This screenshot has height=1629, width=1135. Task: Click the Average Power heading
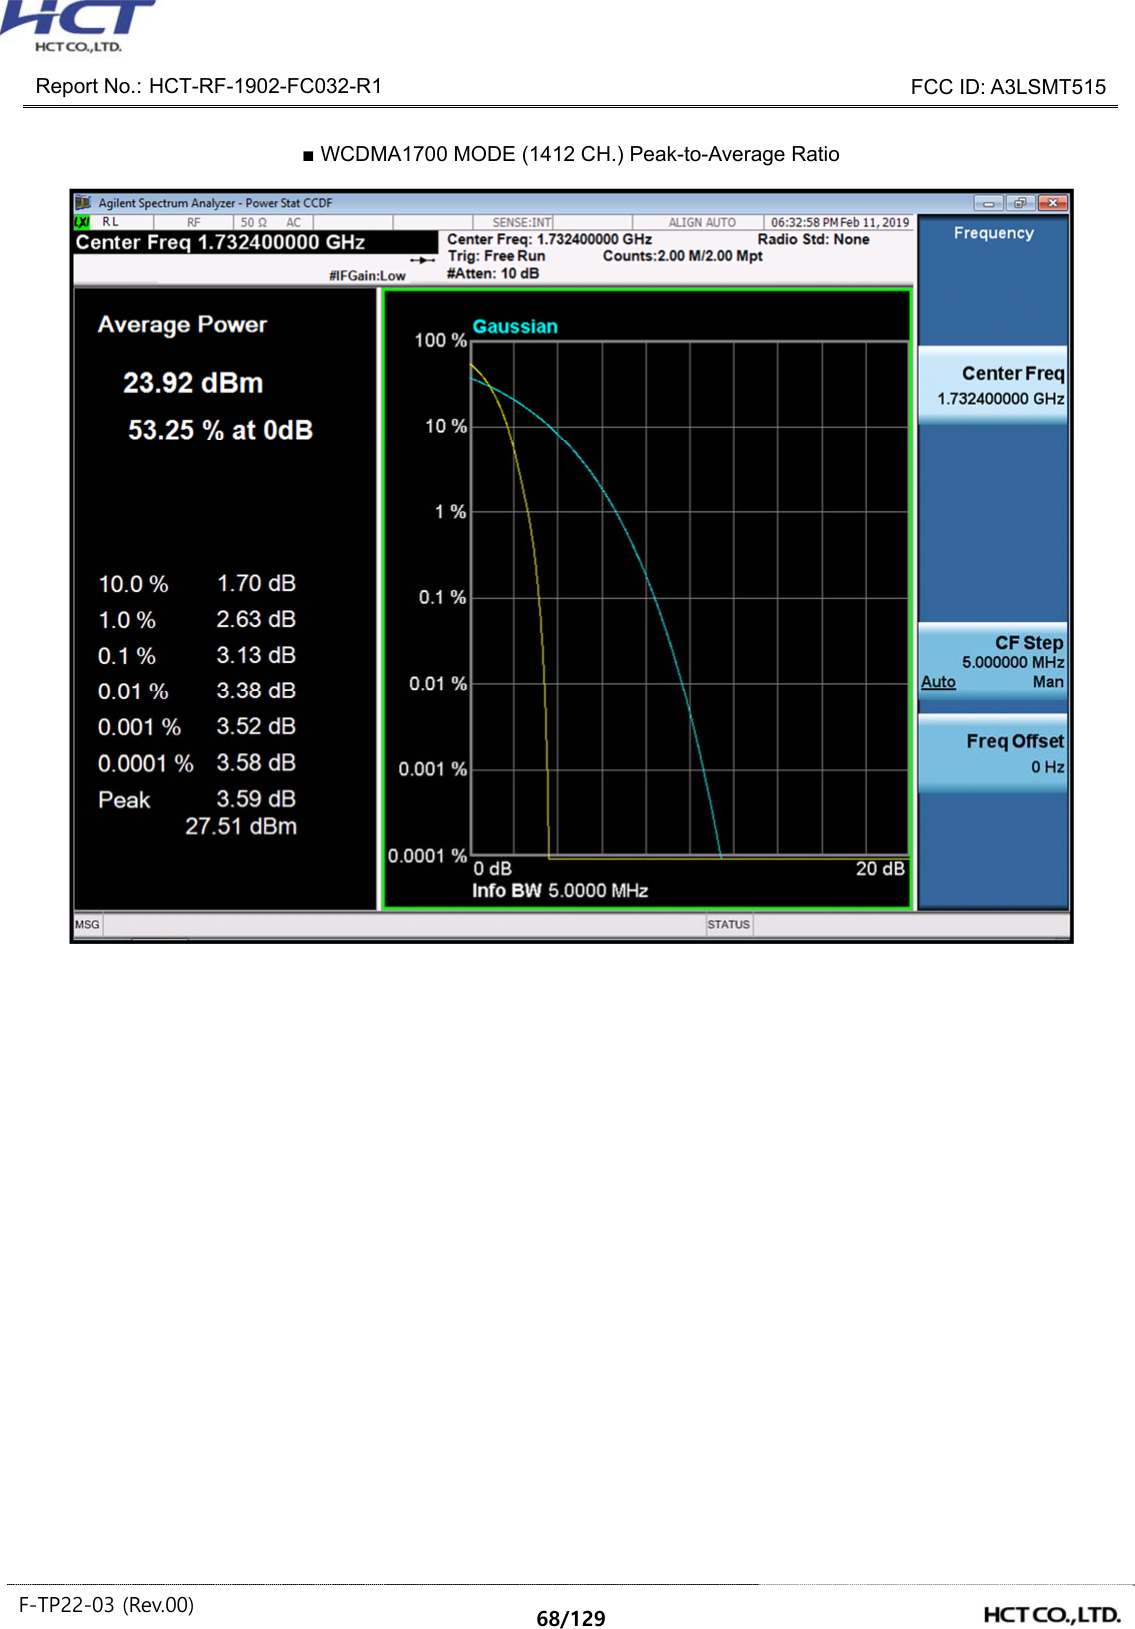click(182, 325)
